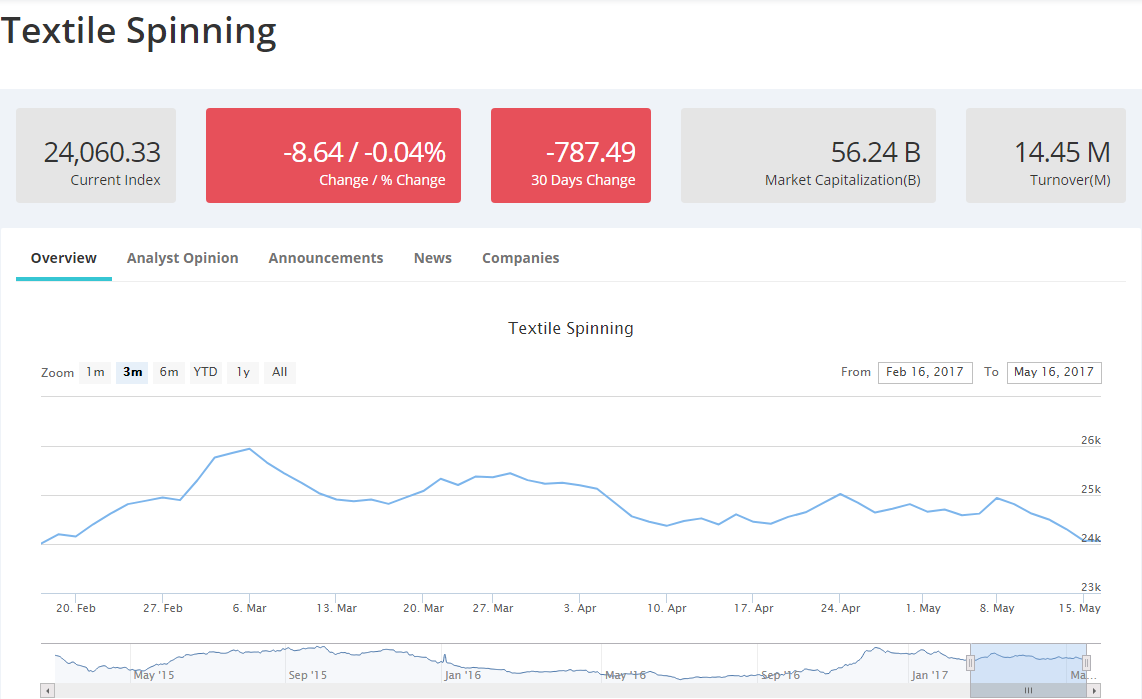
Task: Open the News tab
Action: (x=432, y=257)
